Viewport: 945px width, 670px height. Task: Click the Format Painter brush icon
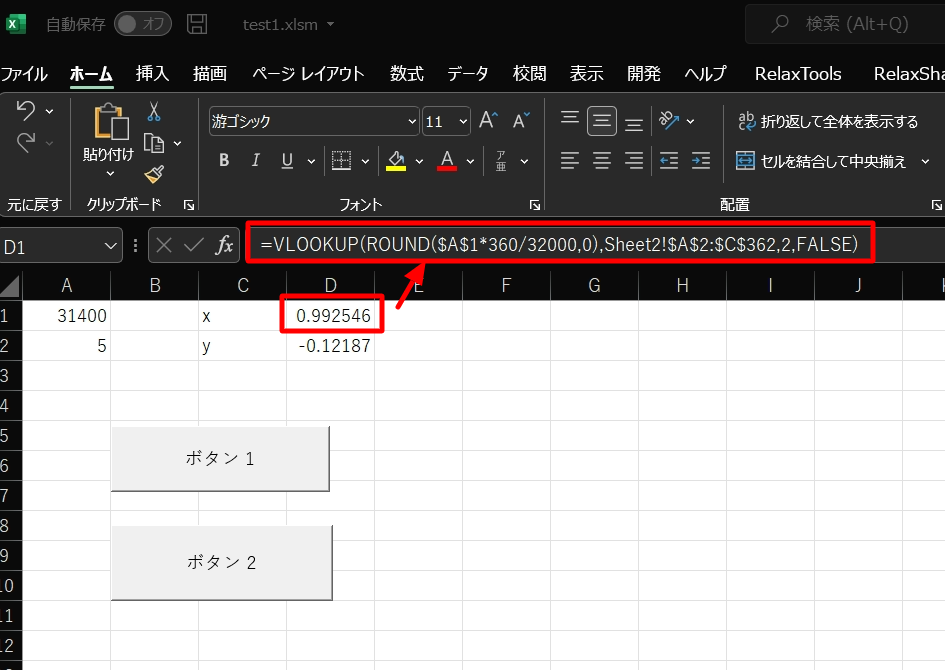tap(154, 174)
